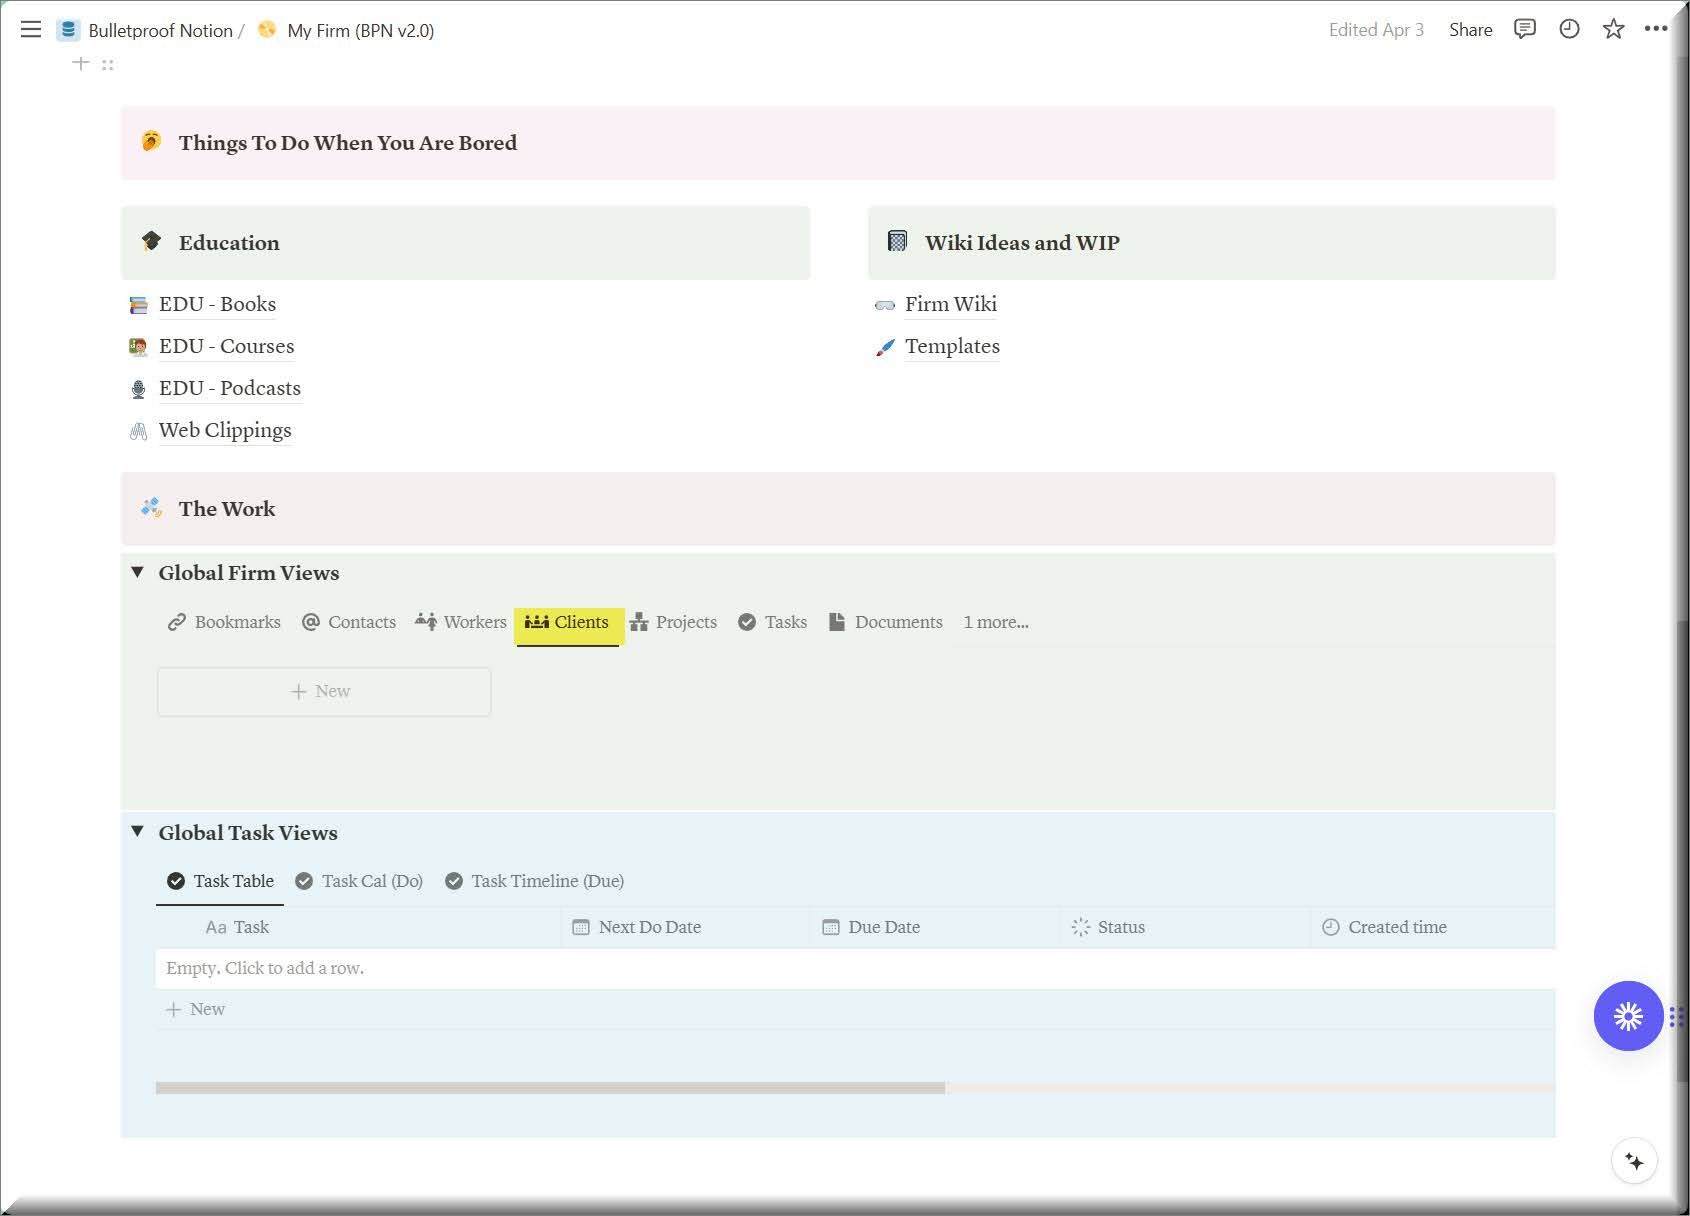
Task: Click the satellite icon beside The Work
Action: pyautogui.click(x=151, y=508)
